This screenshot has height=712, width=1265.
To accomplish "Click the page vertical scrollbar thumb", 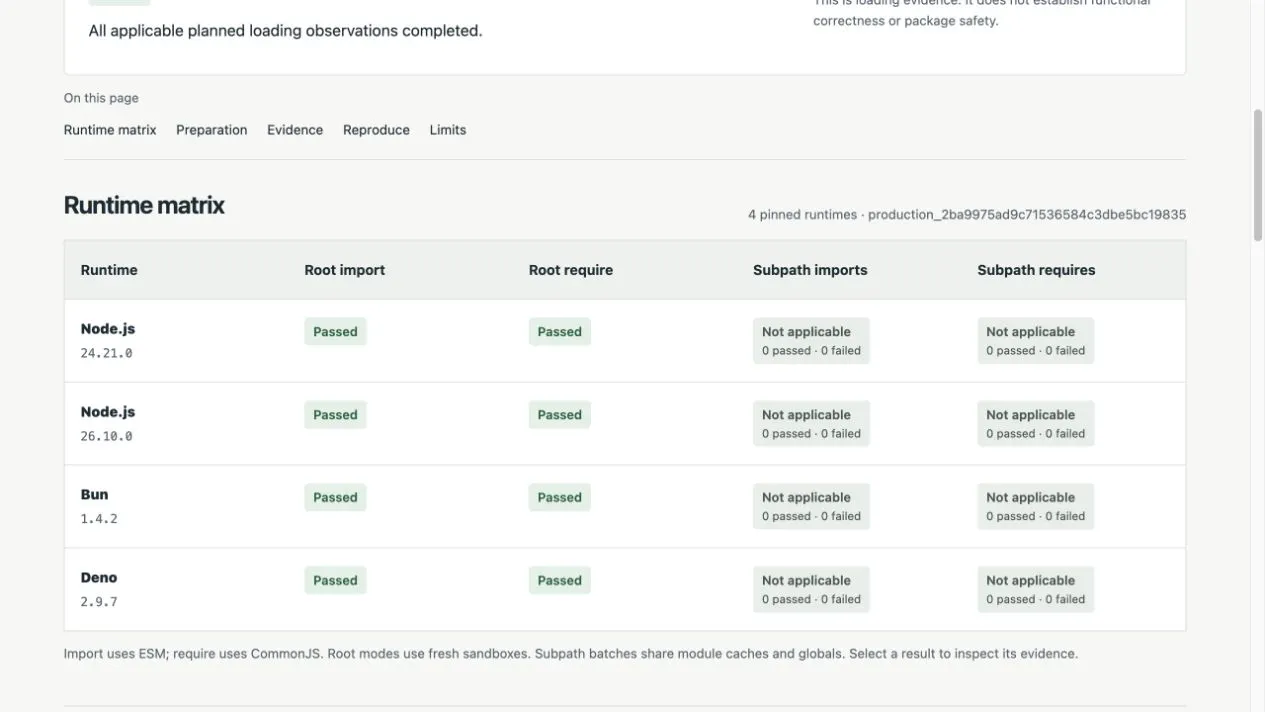I will pyautogui.click(x=1258, y=175).
